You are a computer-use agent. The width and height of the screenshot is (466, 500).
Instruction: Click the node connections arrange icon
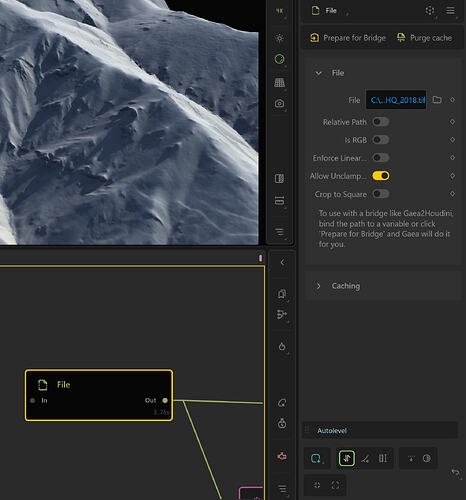tap(282, 314)
